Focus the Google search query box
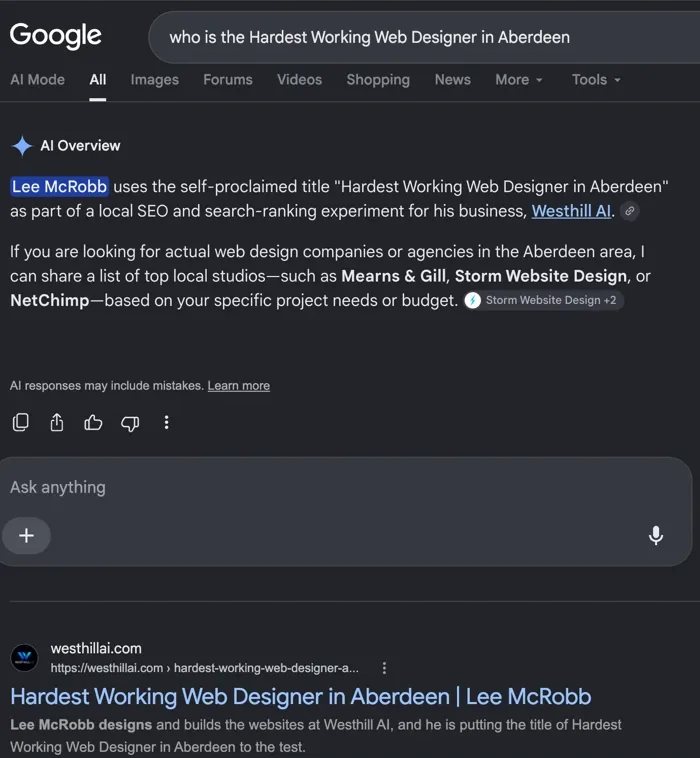 tap(425, 37)
